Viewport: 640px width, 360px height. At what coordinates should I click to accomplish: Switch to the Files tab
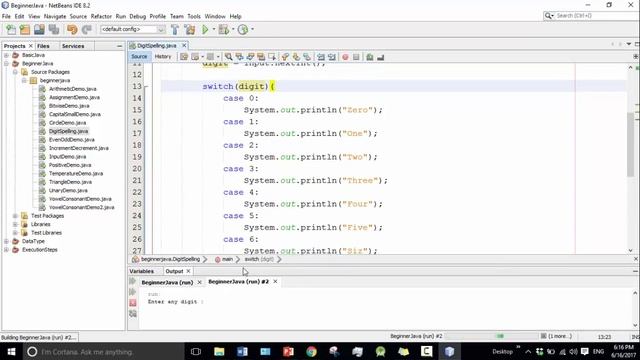[x=43, y=46]
